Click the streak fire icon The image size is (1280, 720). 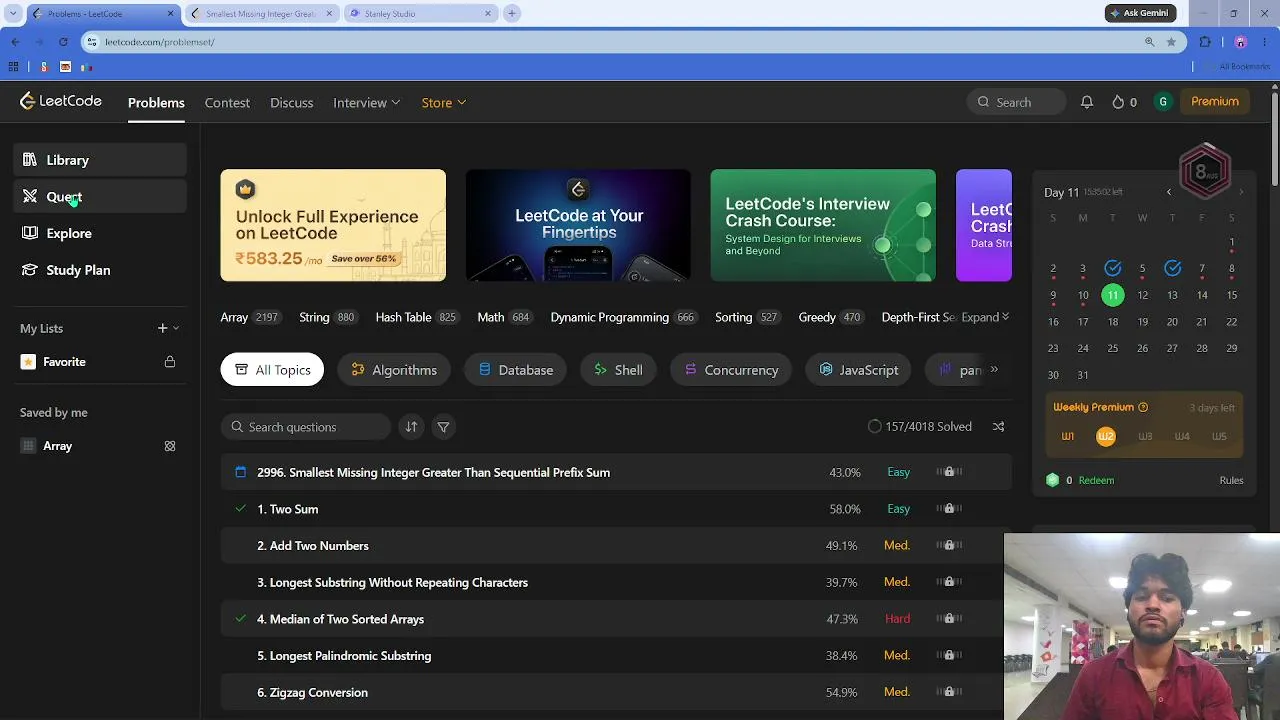point(1118,102)
